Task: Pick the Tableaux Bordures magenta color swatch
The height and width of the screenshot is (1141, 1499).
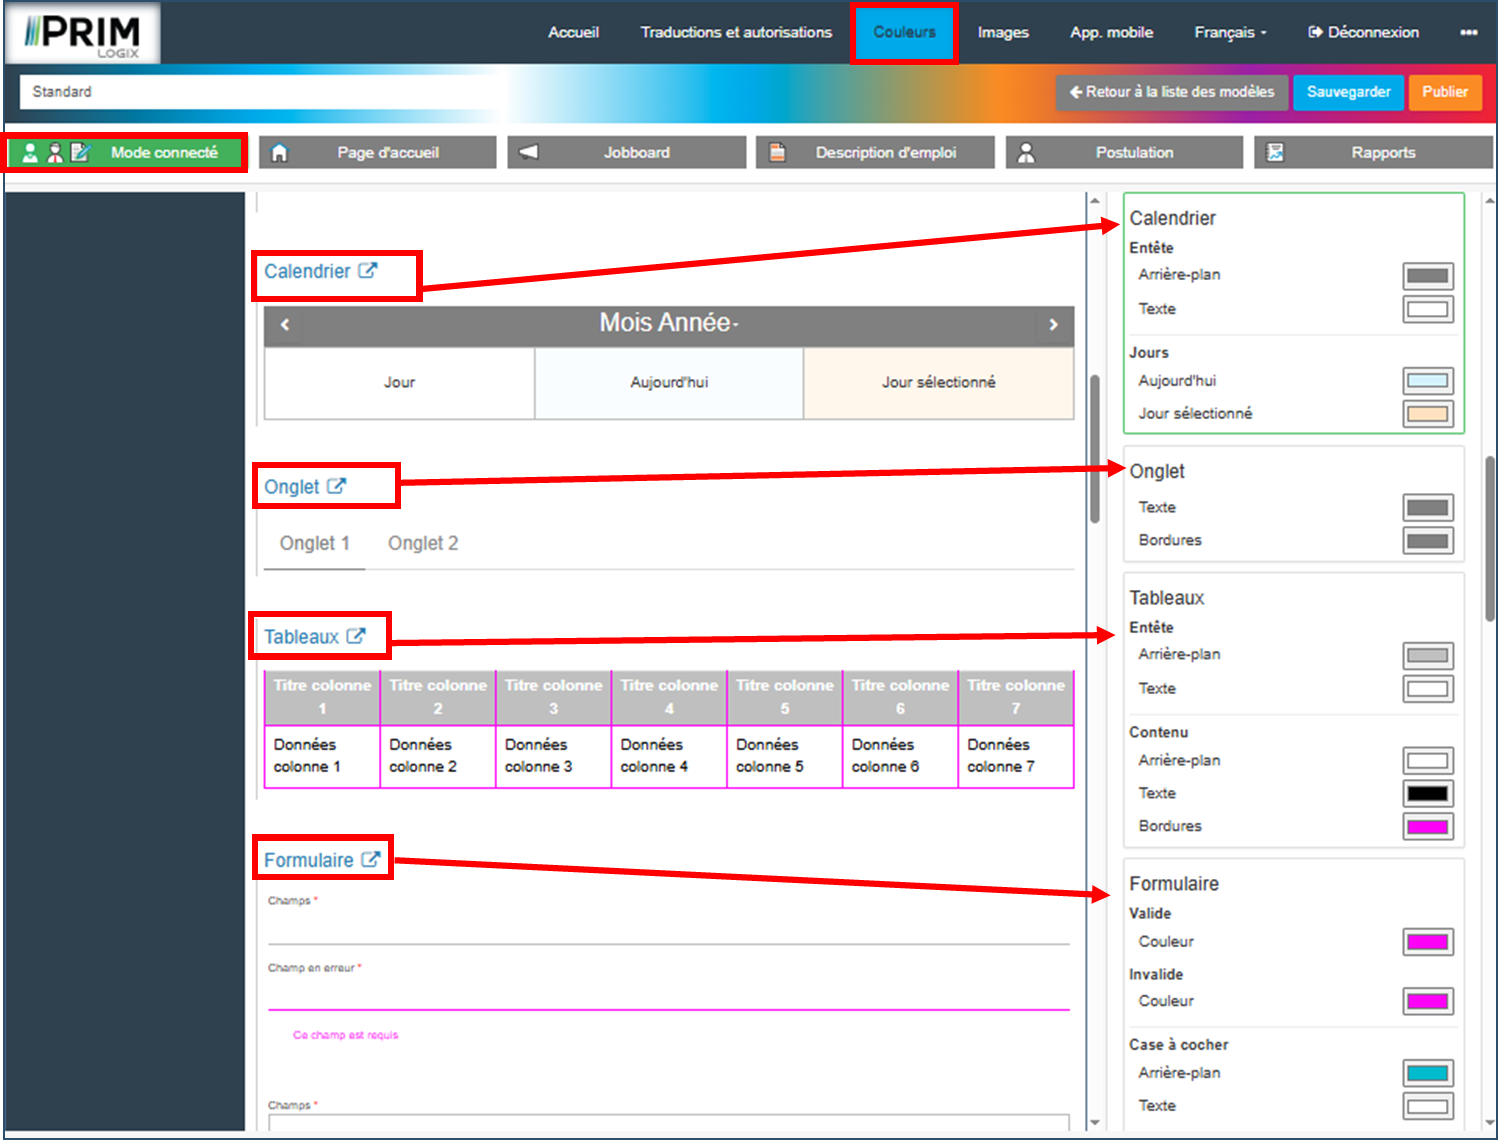Action: pos(1427,827)
